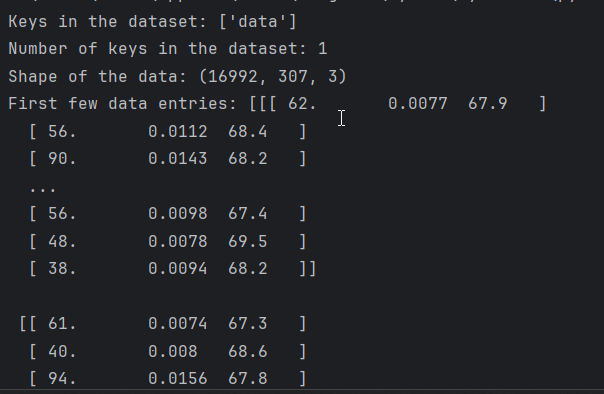604x394 pixels.
Task: Click 68.2 in the 0.0143 row
Action: 248,159
